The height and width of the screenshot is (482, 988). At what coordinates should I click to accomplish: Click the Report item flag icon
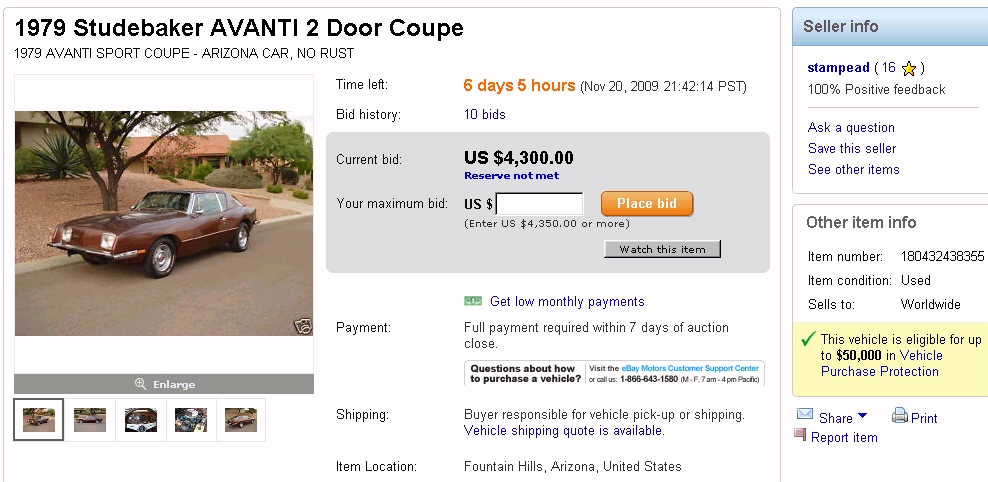pos(799,435)
